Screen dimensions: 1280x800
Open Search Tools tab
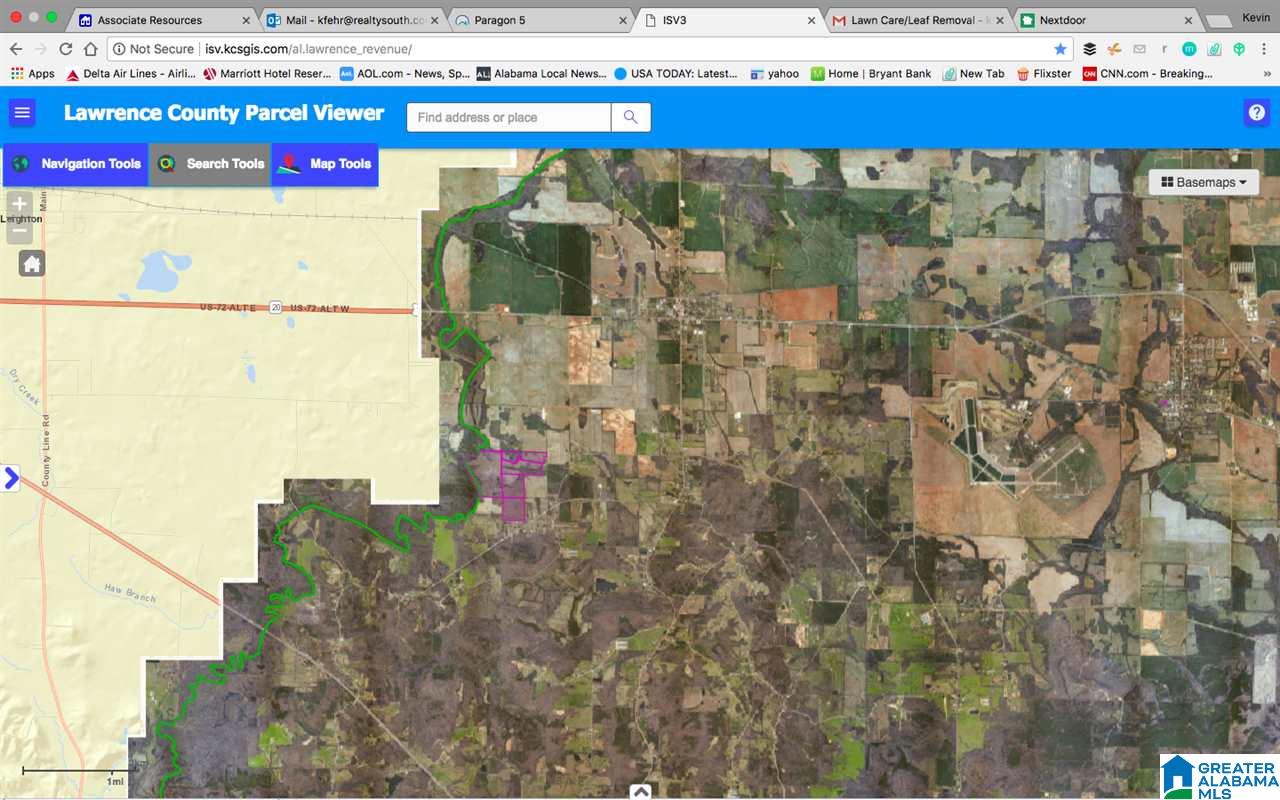[x=211, y=164]
